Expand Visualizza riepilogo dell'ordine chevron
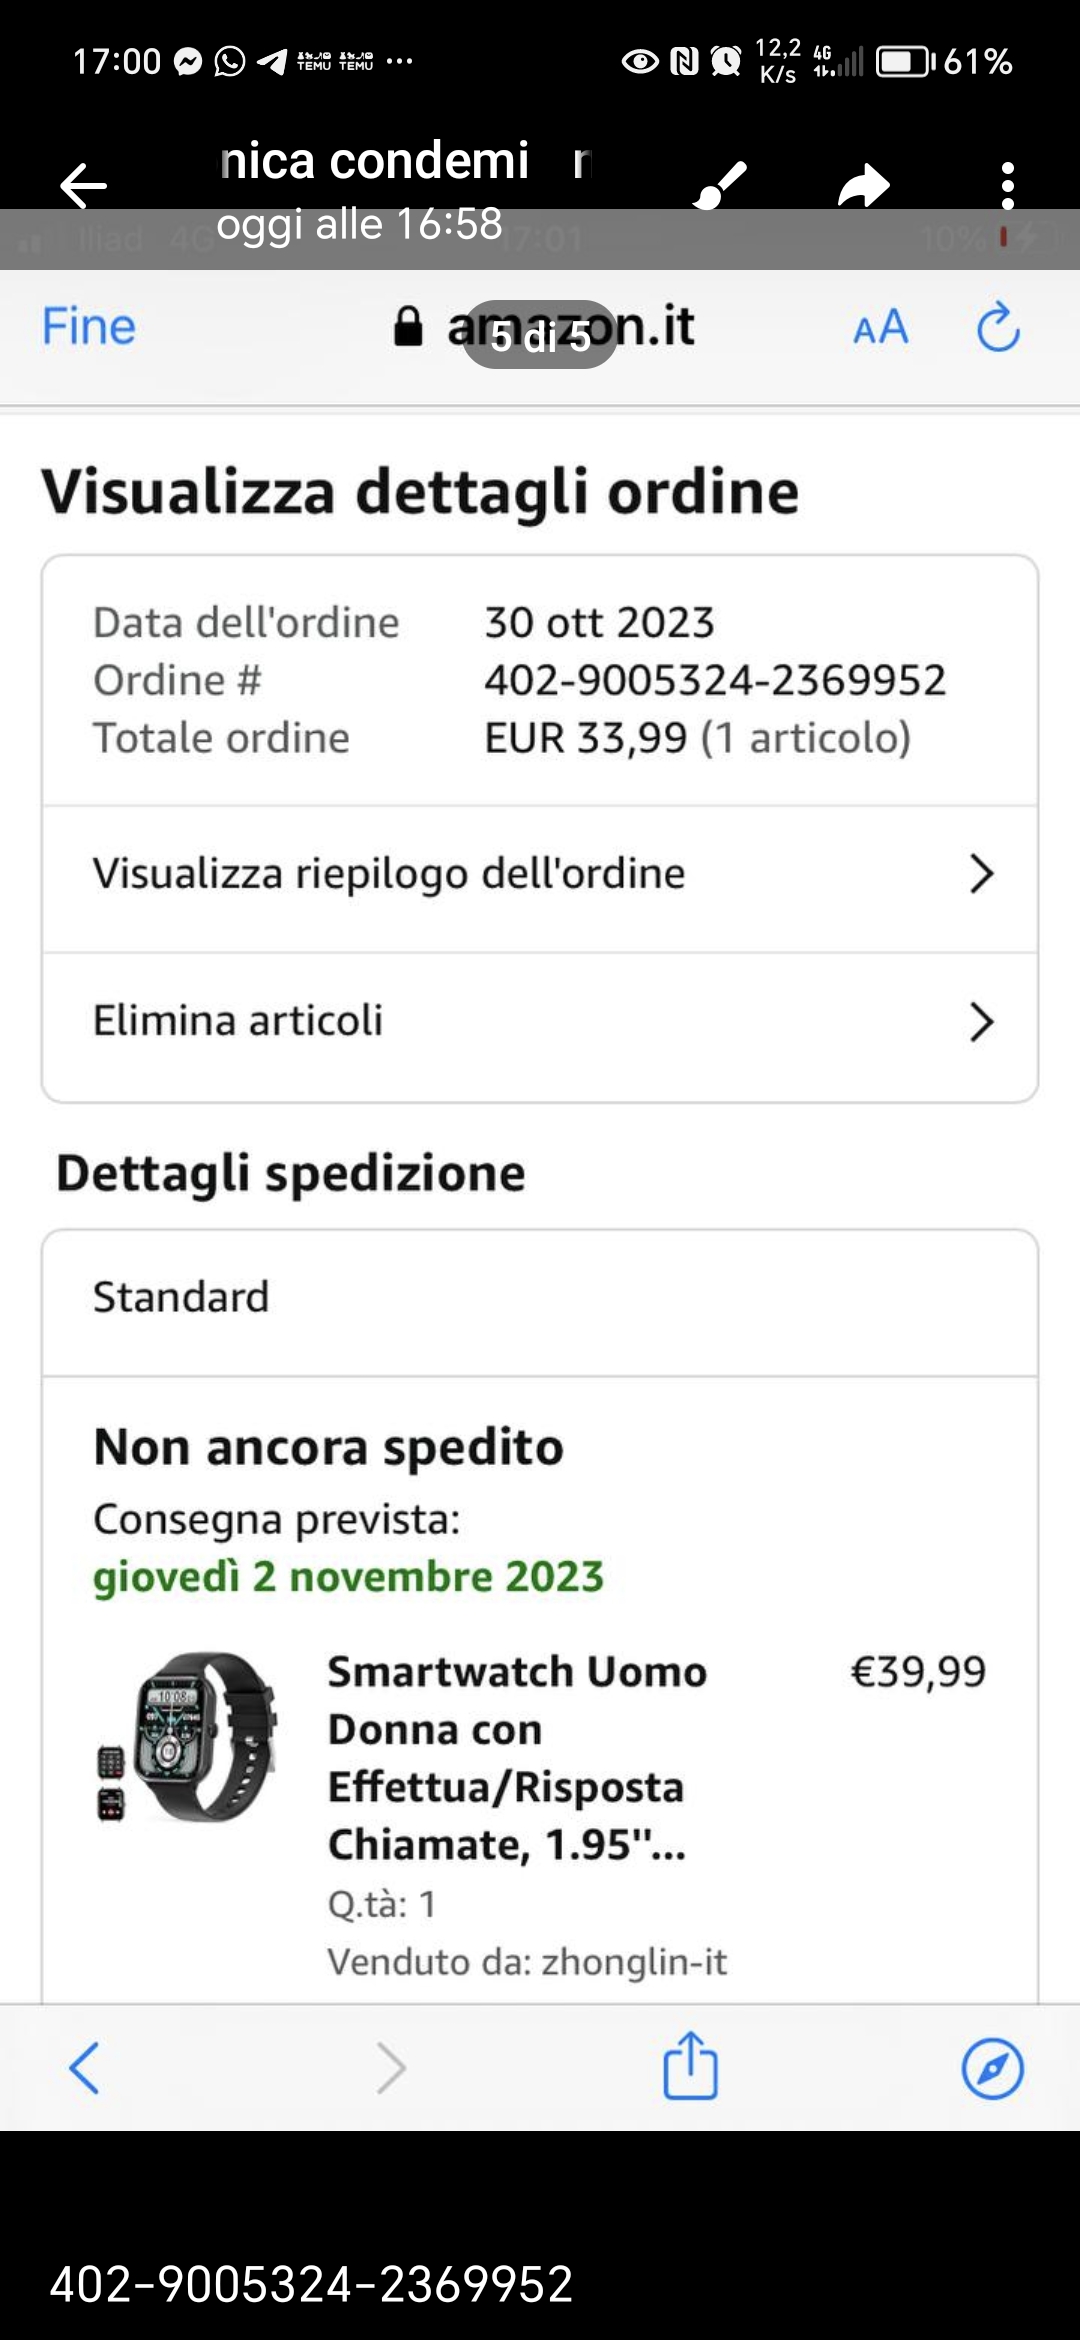1080x2340 pixels. pyautogui.click(x=981, y=874)
